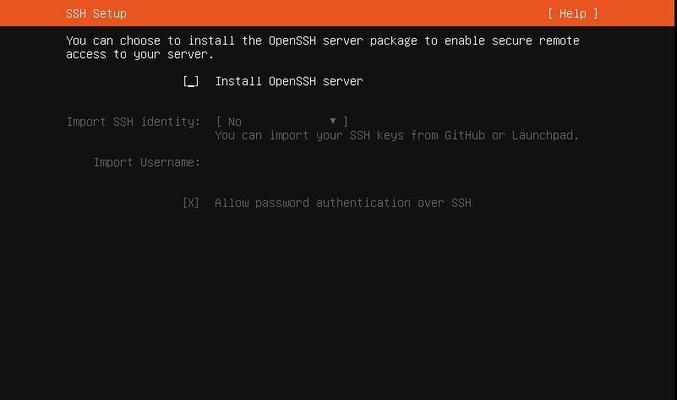Click the opening bracket of Help button
The image size is (677, 400).
(550, 13)
